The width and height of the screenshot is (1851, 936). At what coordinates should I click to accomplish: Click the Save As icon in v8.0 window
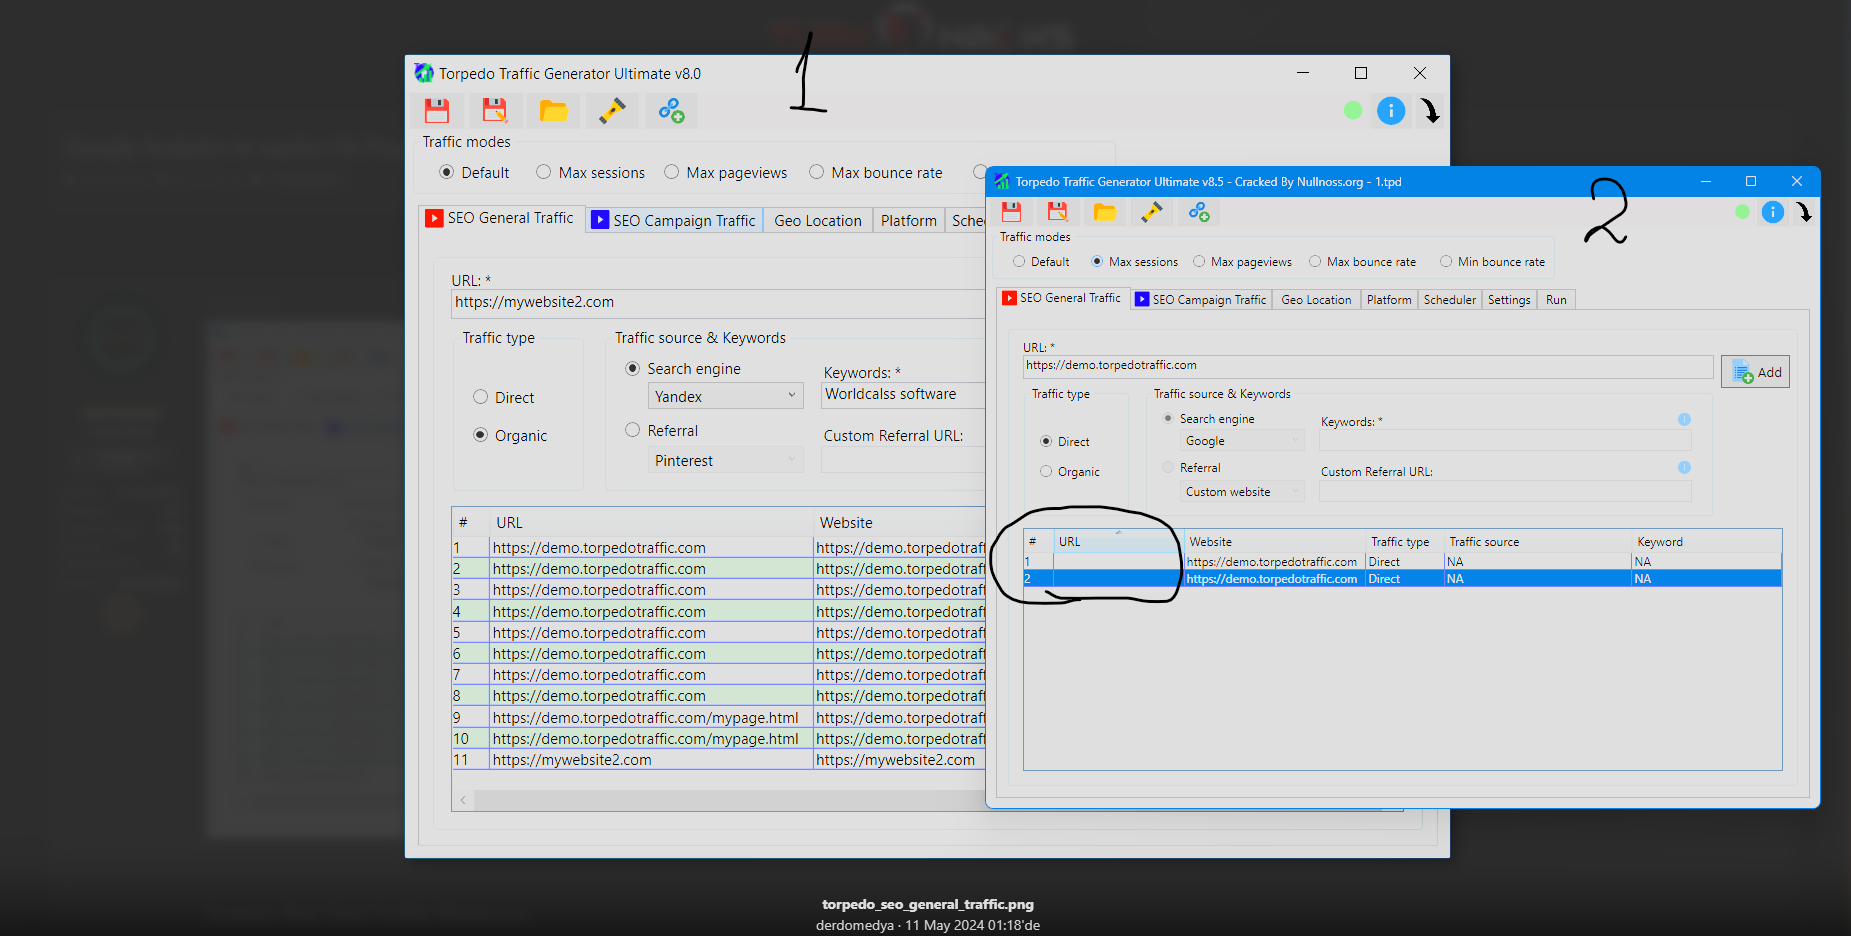click(x=495, y=111)
